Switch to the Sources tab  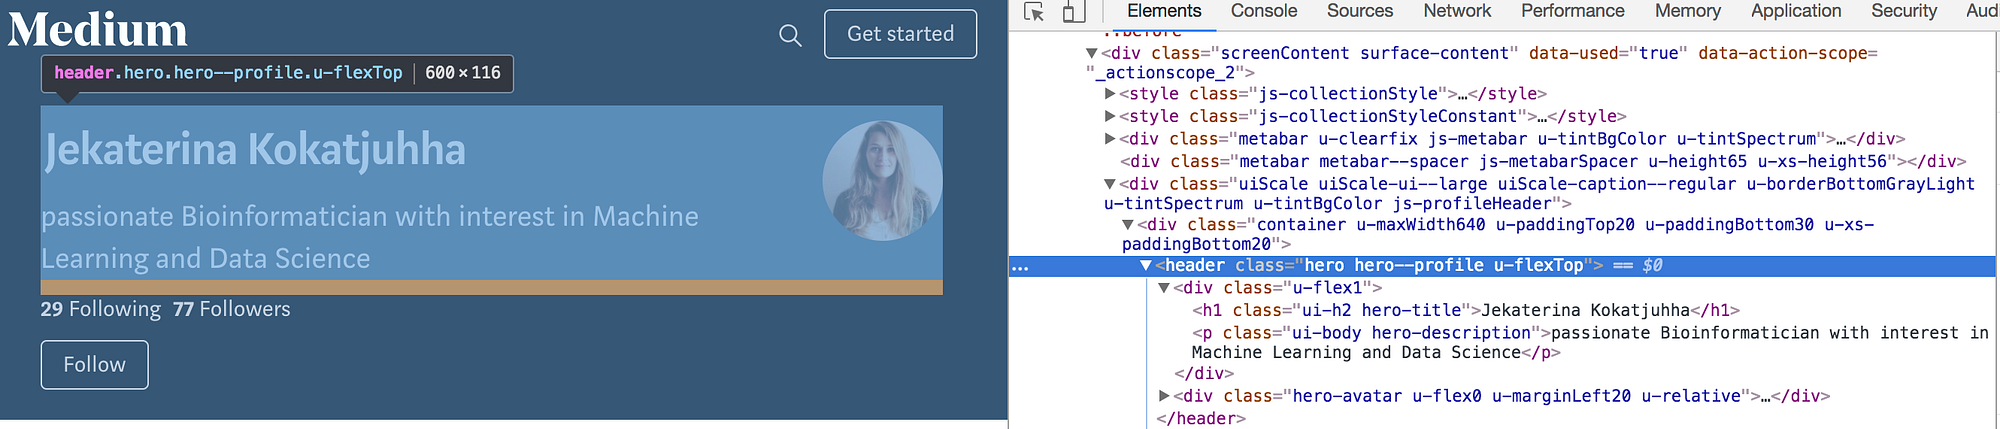pos(1360,11)
